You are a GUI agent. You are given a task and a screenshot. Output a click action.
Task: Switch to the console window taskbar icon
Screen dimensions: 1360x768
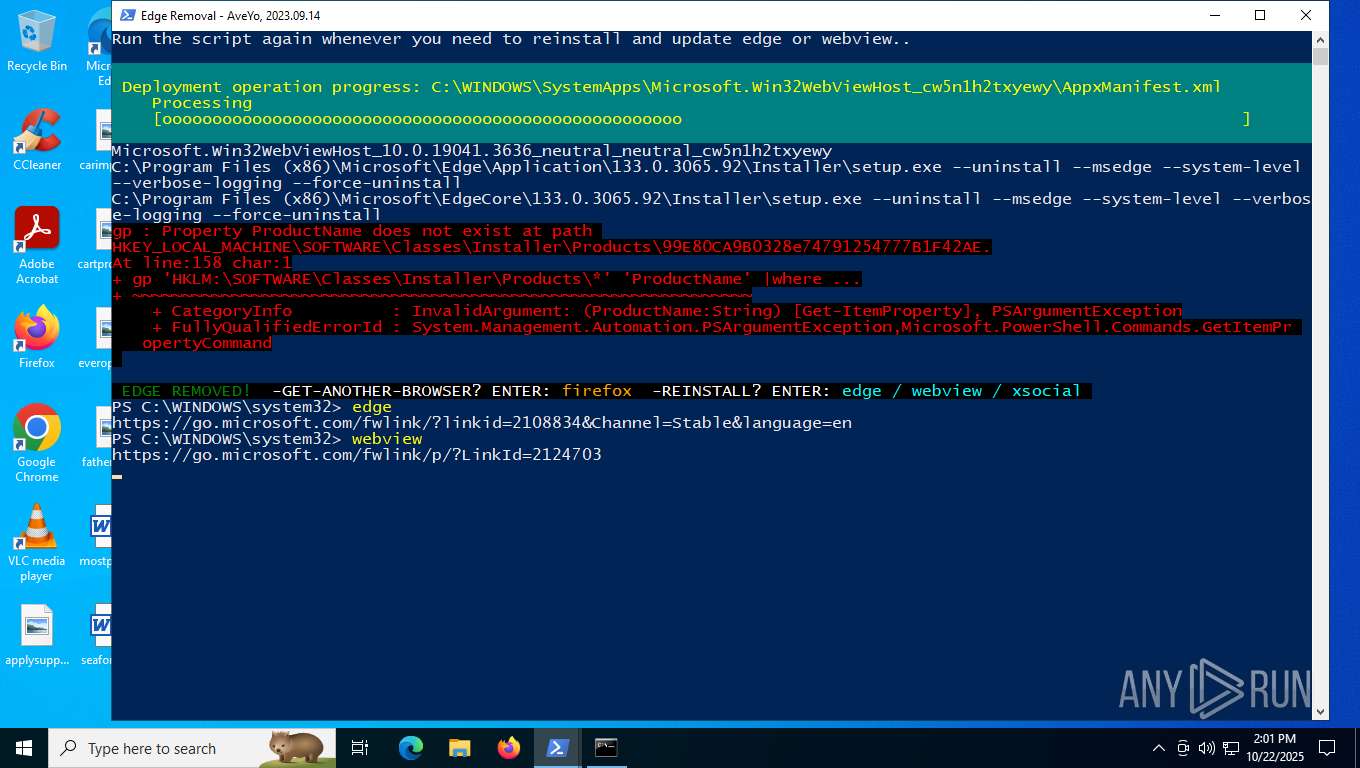[x=606, y=748]
